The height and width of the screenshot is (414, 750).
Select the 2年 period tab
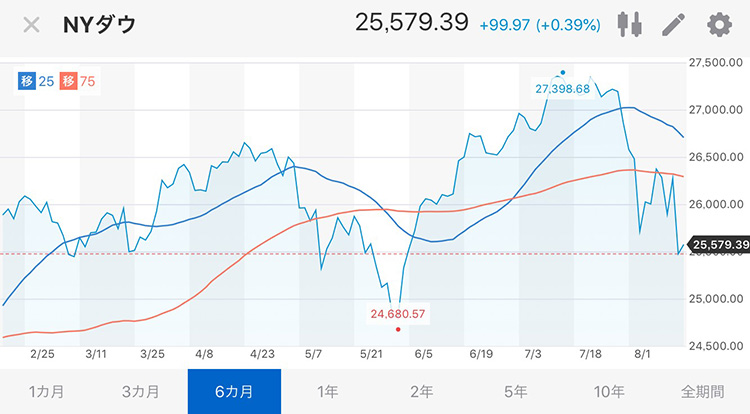tap(421, 392)
